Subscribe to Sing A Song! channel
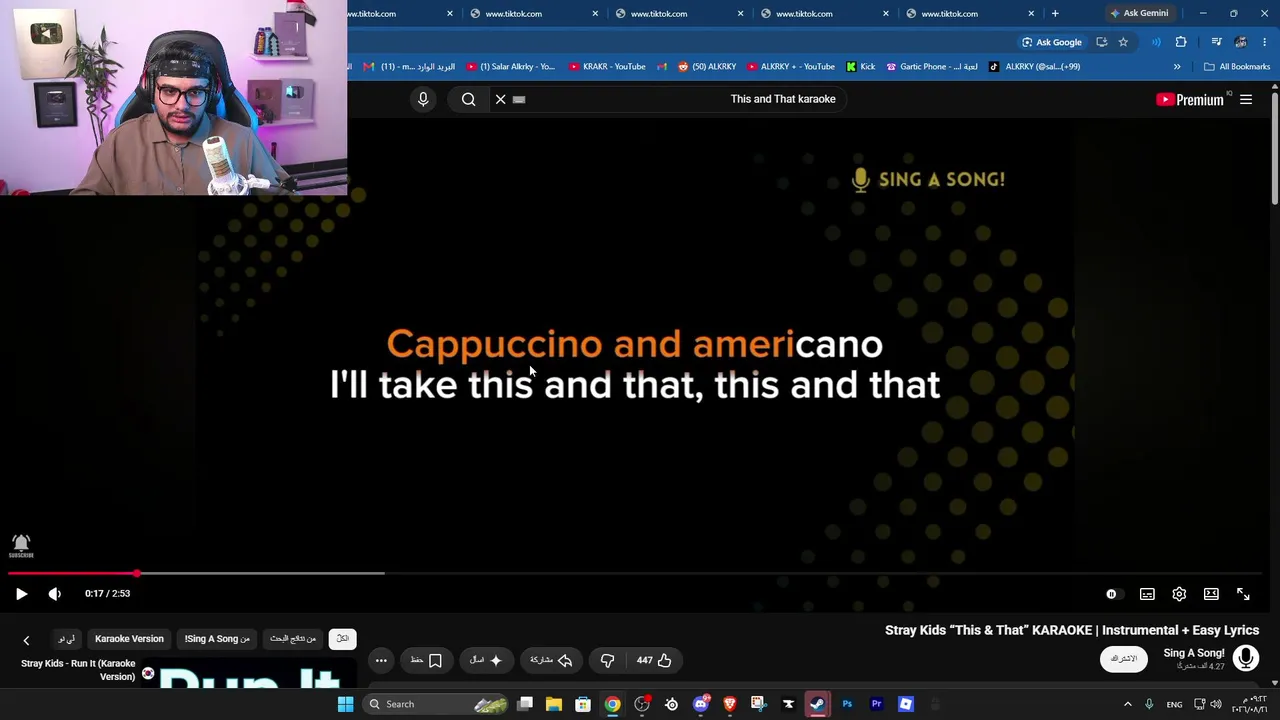Screen dimensions: 1280x720 (1124, 659)
